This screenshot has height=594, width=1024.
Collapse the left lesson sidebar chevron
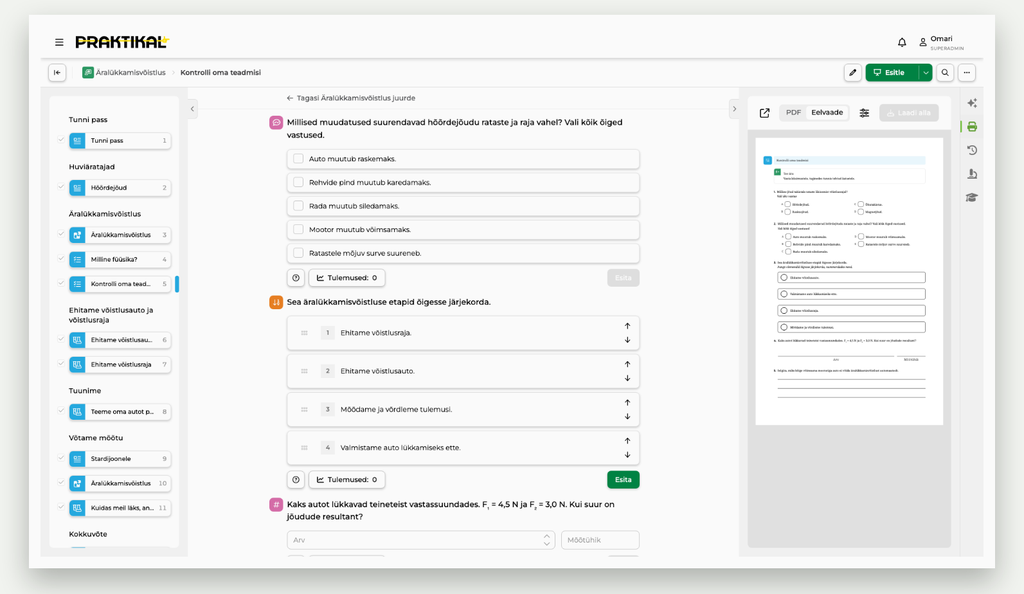pos(192,109)
